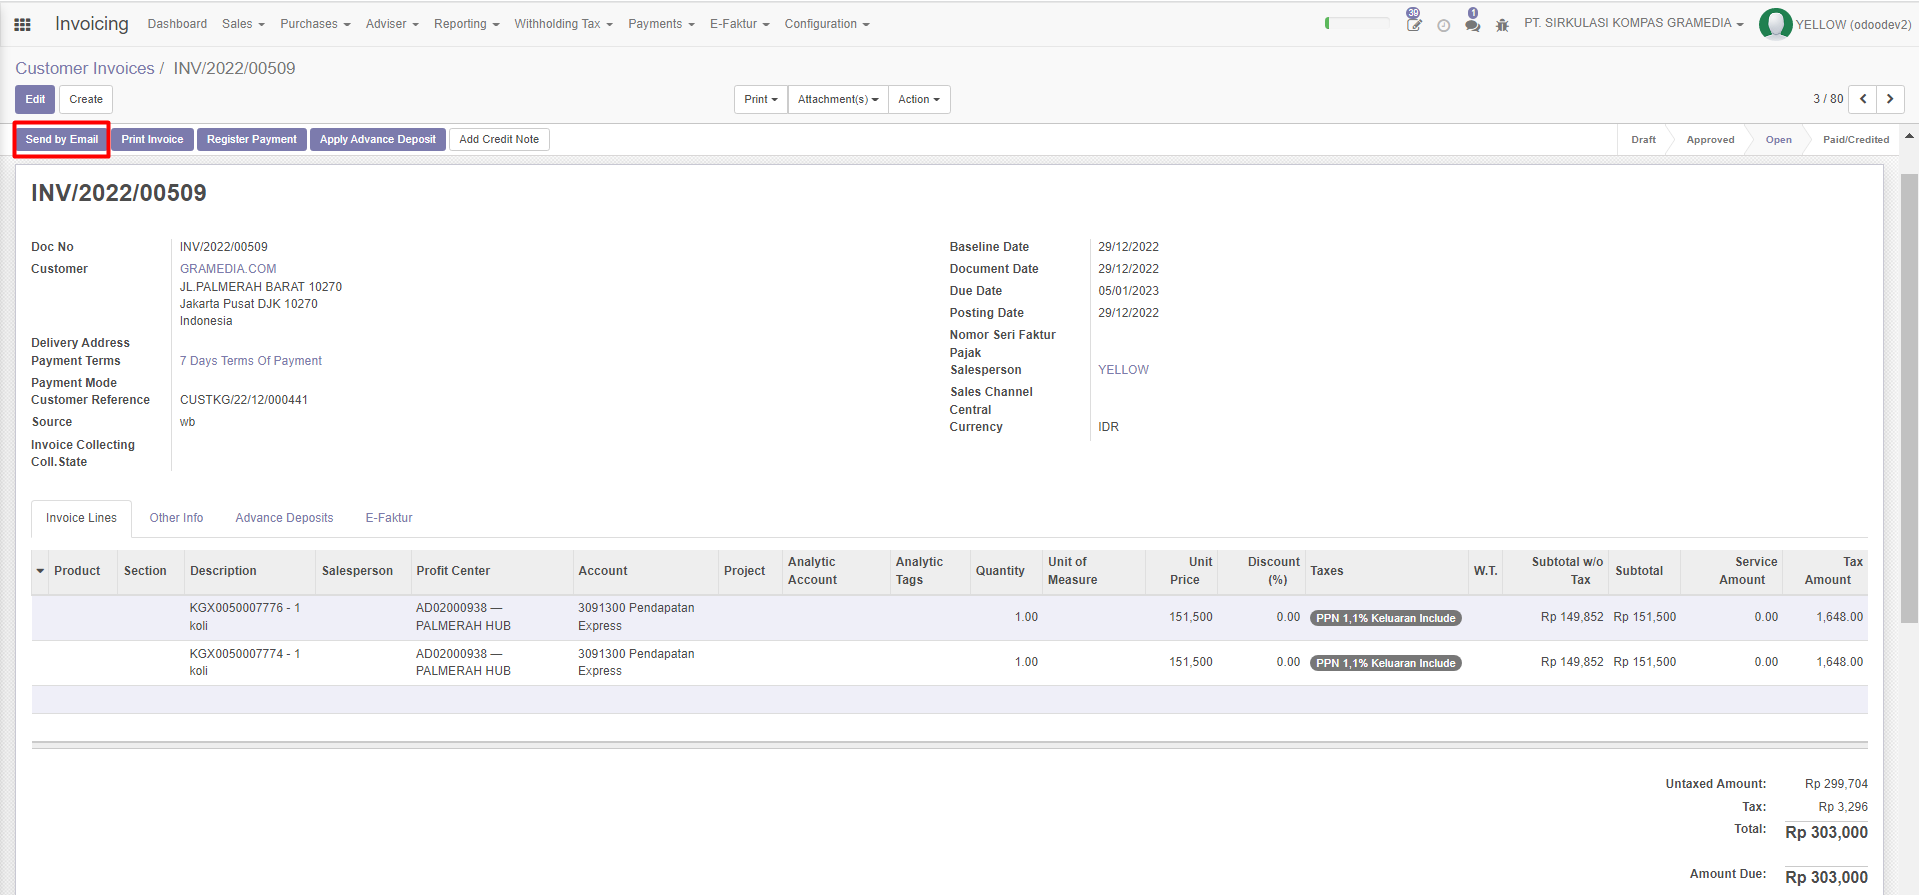This screenshot has height=895, width=1919.
Task: Click the Draft status stage
Action: 1643,140
